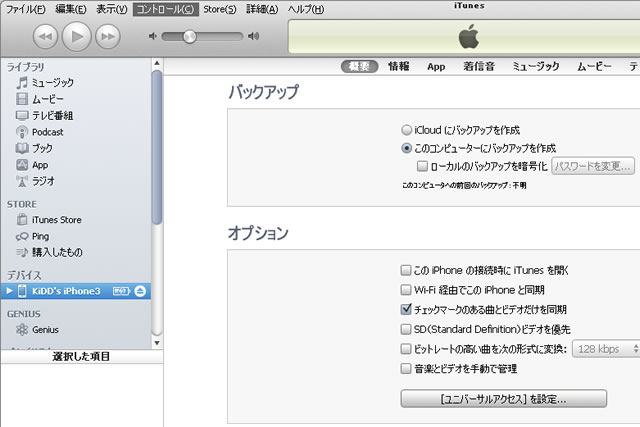Open the ブック library icon

[22, 148]
